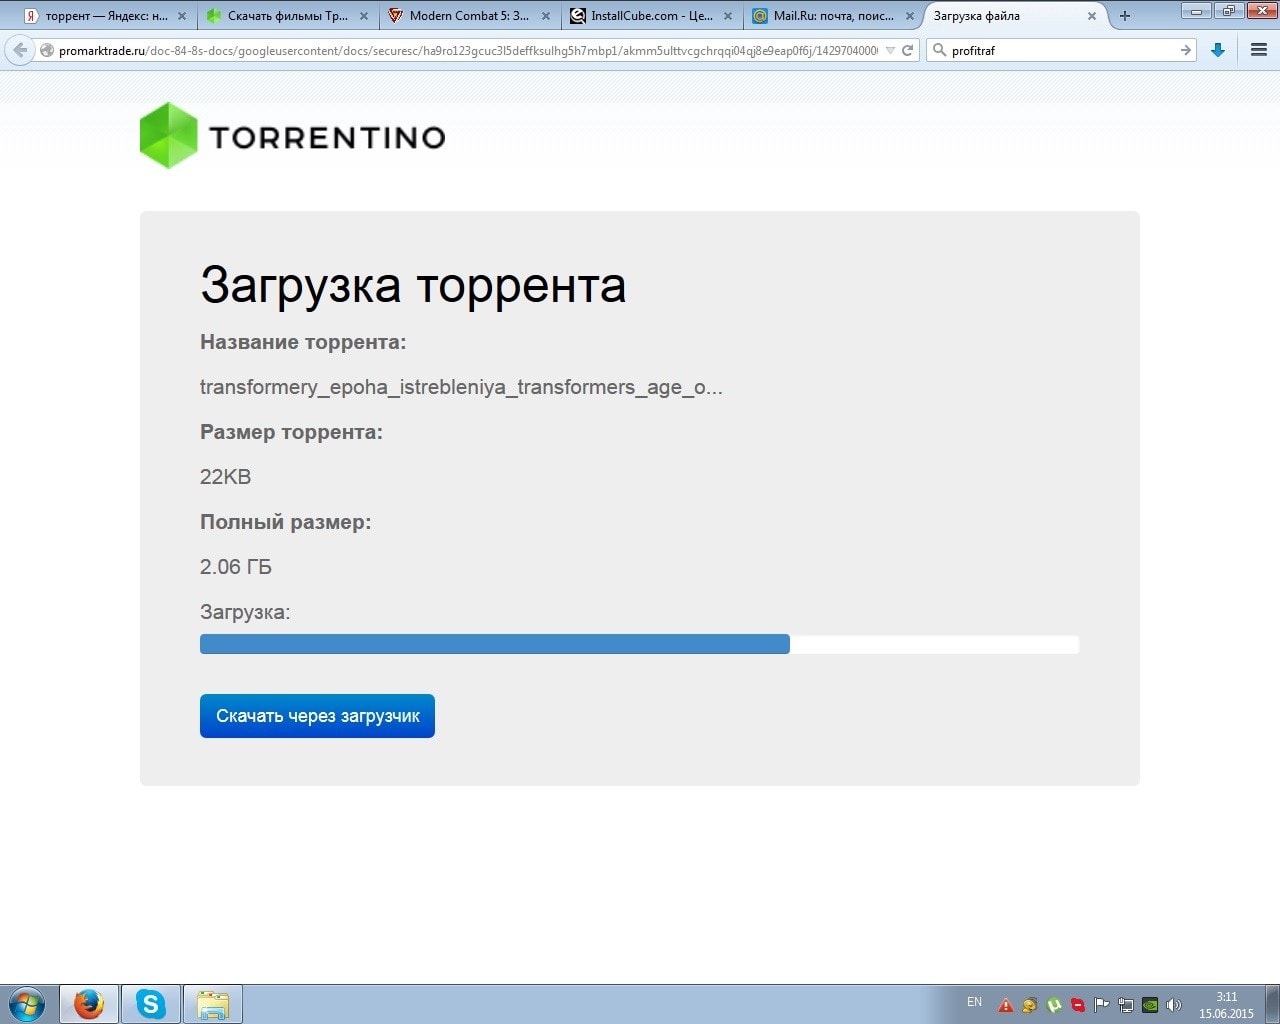Open Windows Explorer from the taskbar
Viewport: 1280px width, 1024px height.
tap(213, 1004)
